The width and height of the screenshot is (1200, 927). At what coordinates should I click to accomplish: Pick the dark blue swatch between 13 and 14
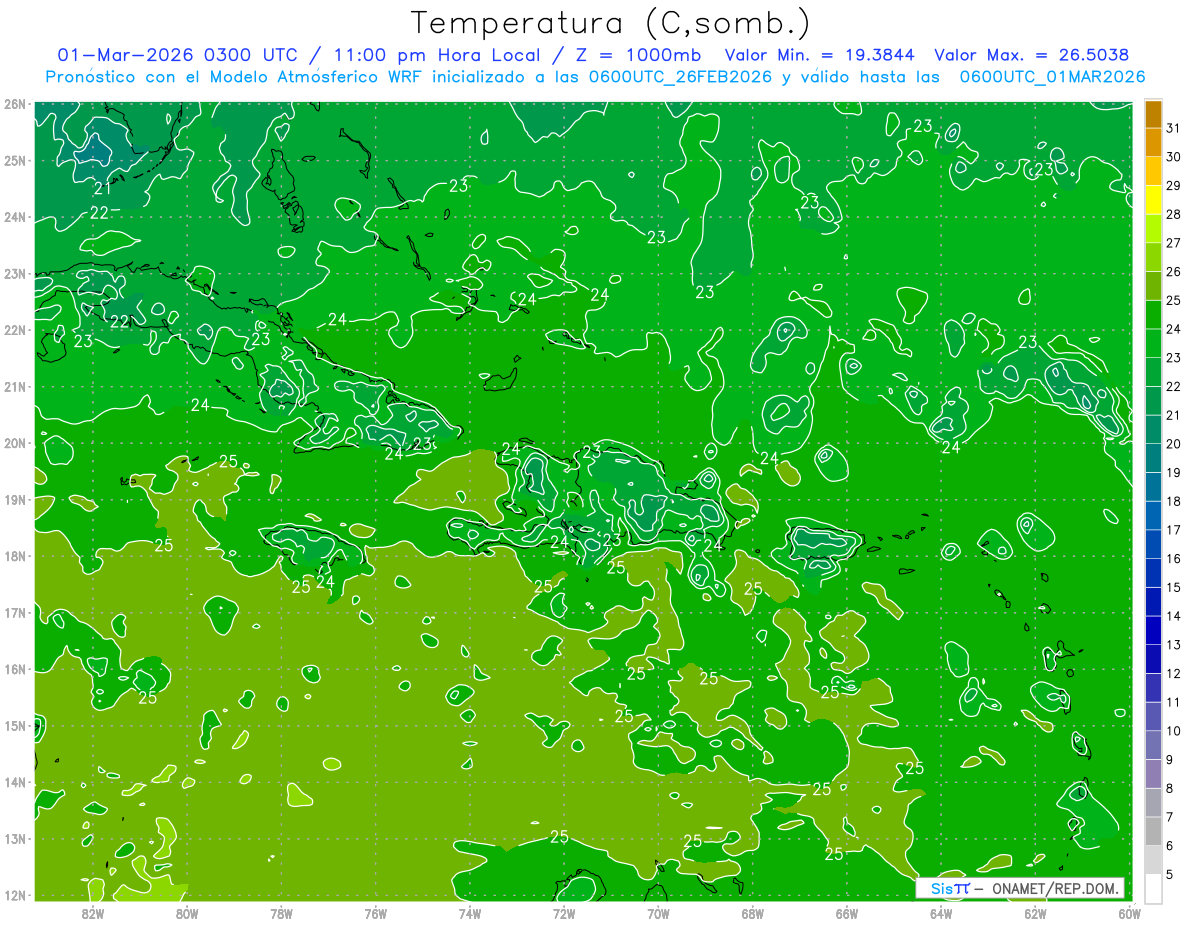pyautogui.click(x=1153, y=630)
